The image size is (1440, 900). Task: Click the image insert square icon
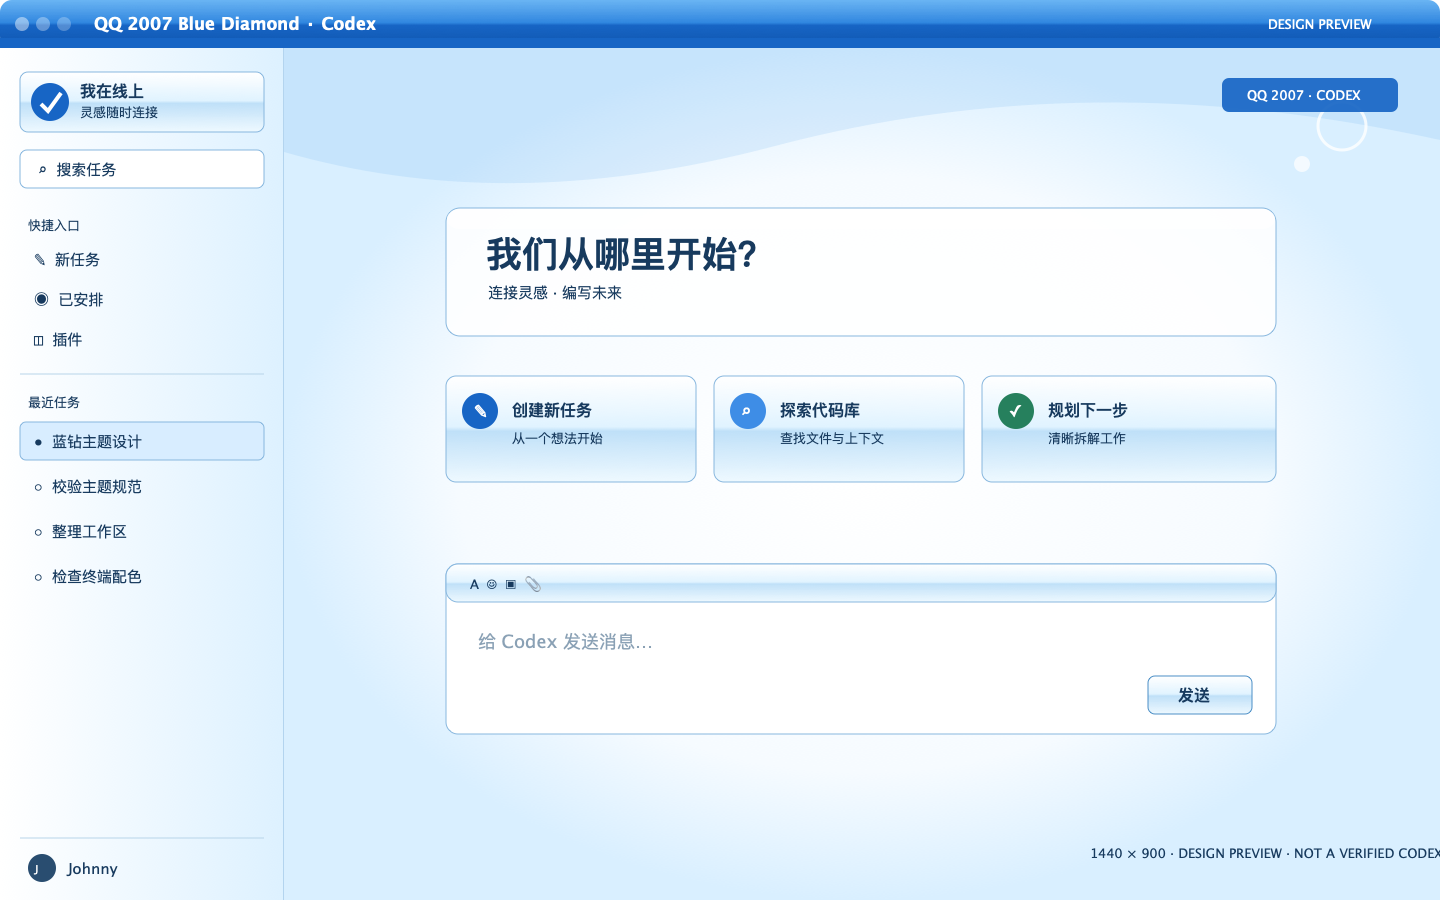pyautogui.click(x=511, y=585)
